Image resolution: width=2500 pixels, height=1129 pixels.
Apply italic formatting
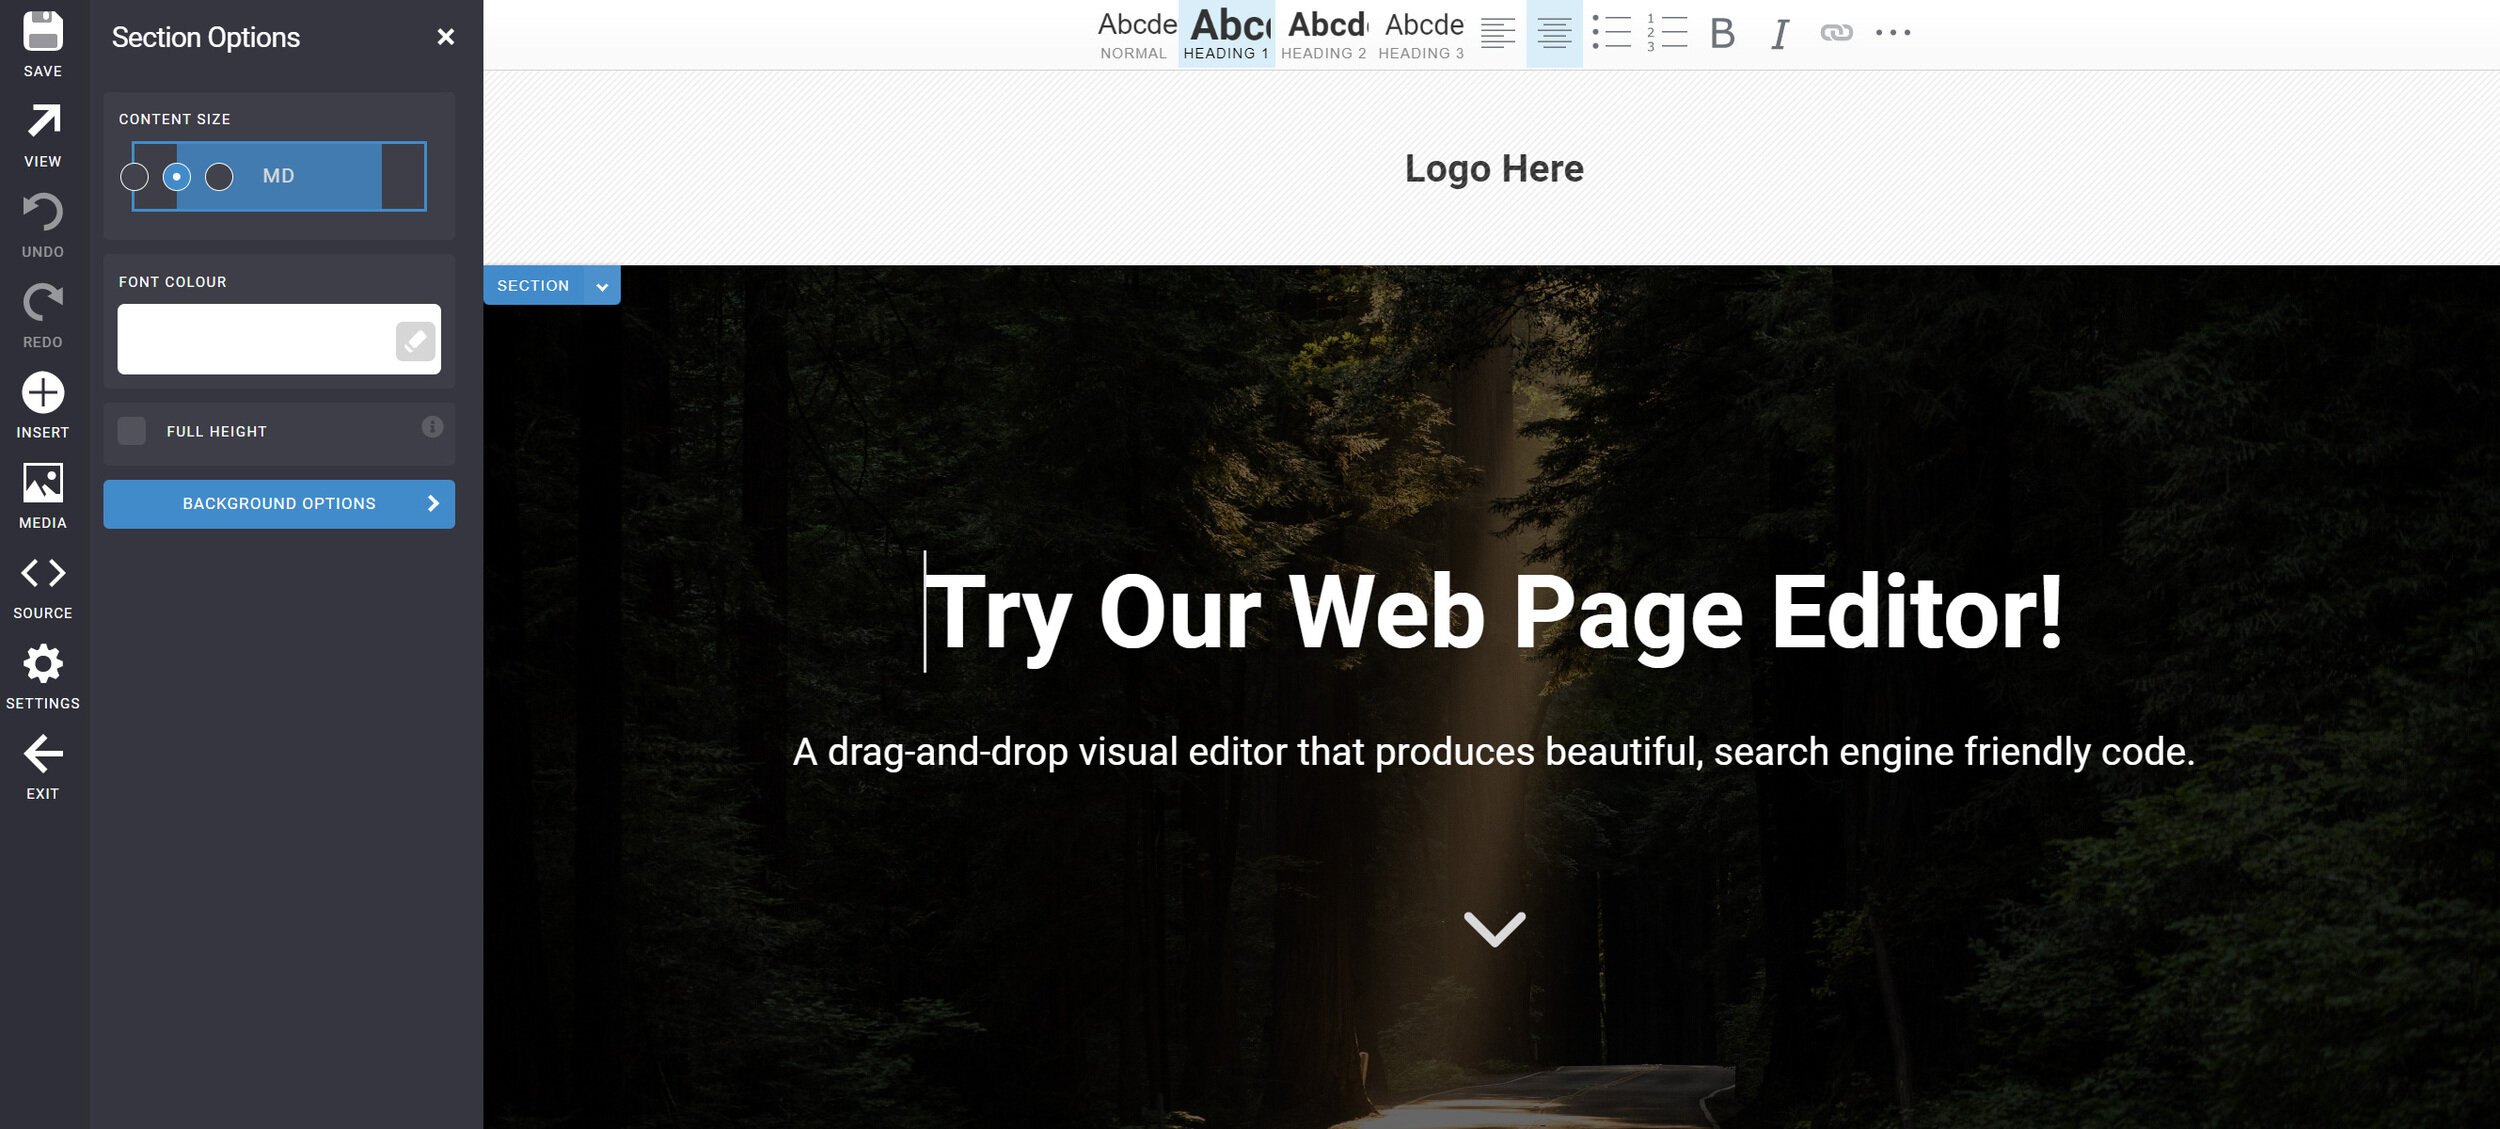point(1779,33)
